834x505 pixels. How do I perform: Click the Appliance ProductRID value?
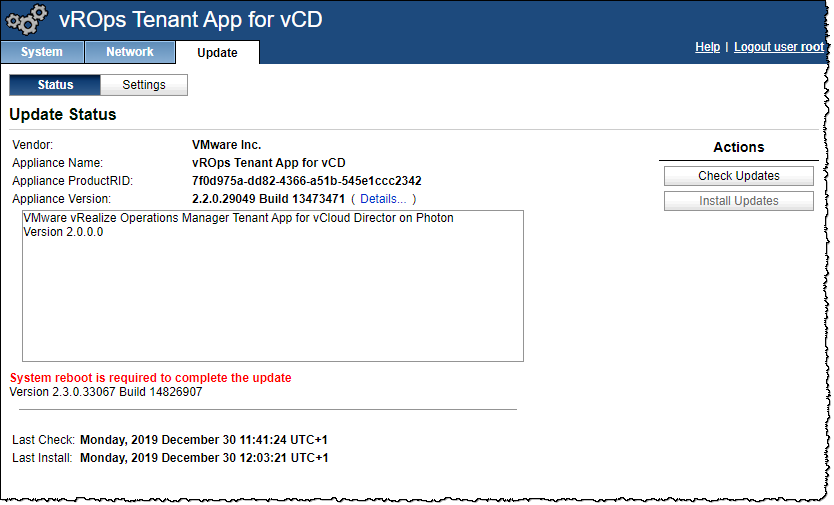coord(306,181)
